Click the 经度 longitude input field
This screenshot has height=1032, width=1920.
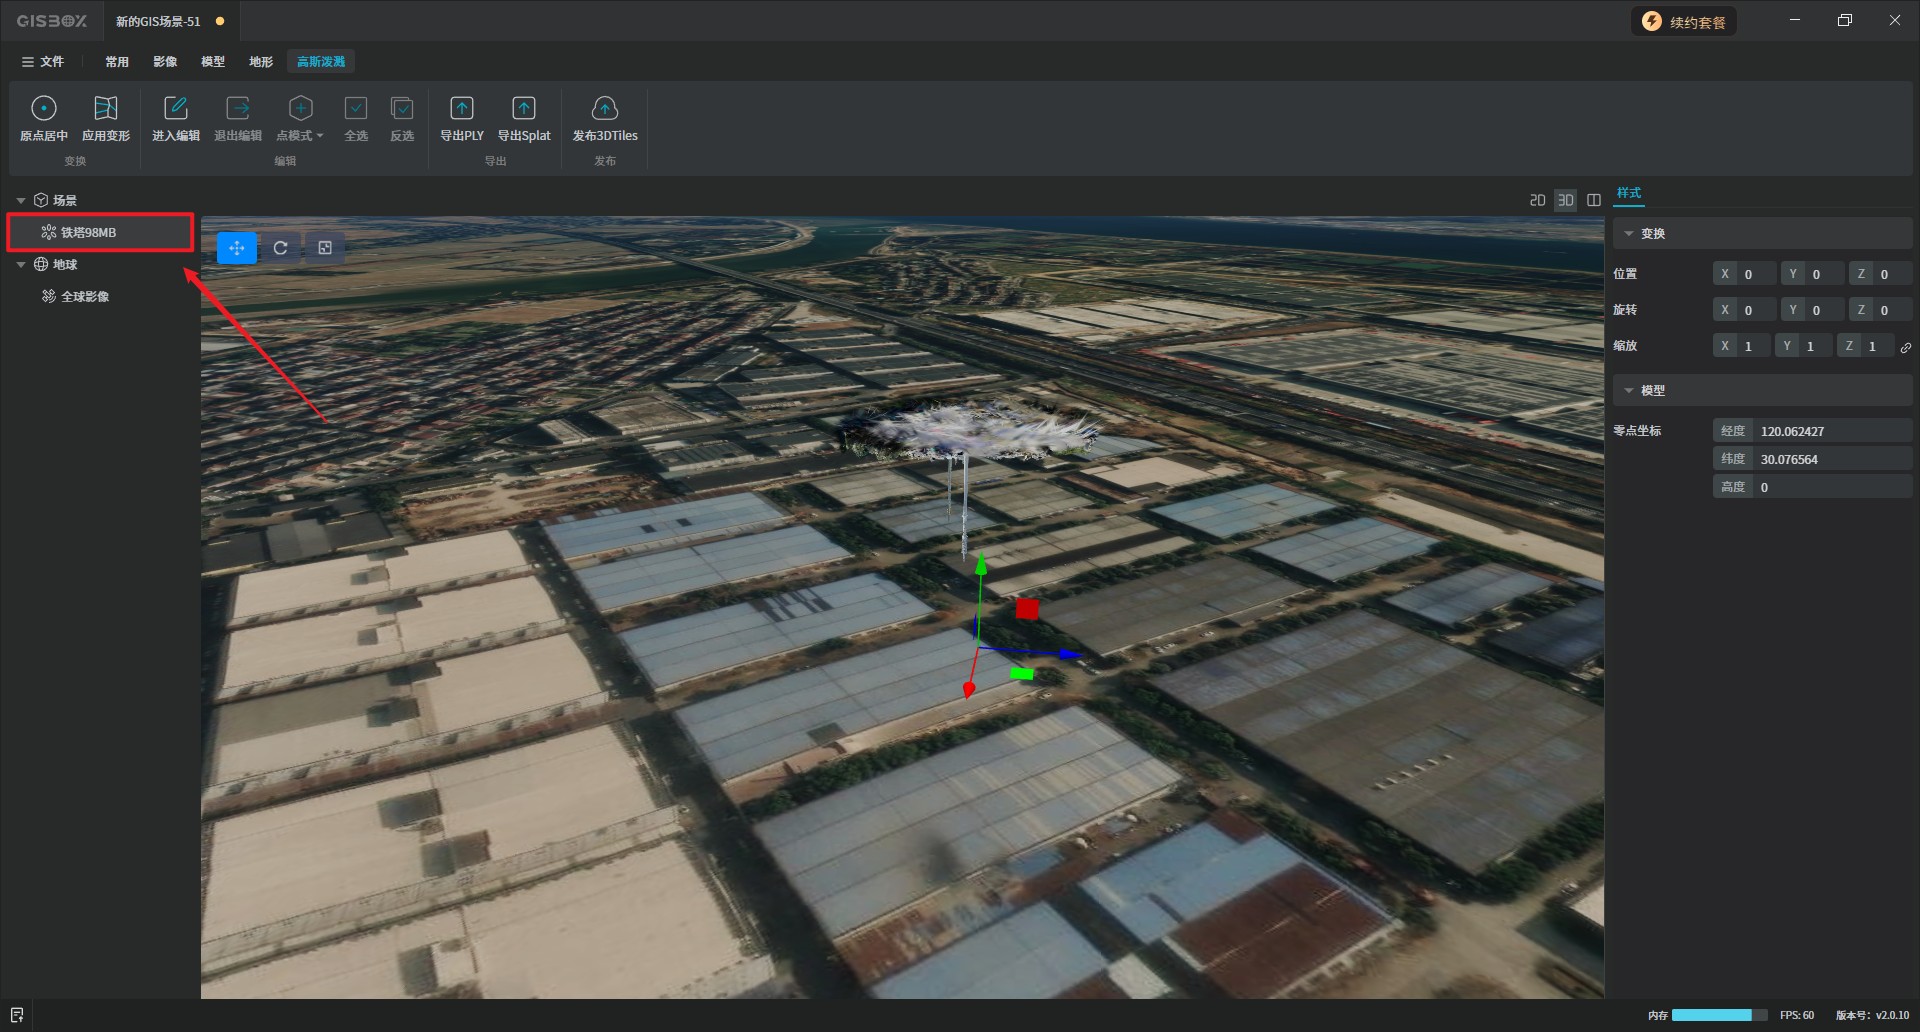[1832, 431]
